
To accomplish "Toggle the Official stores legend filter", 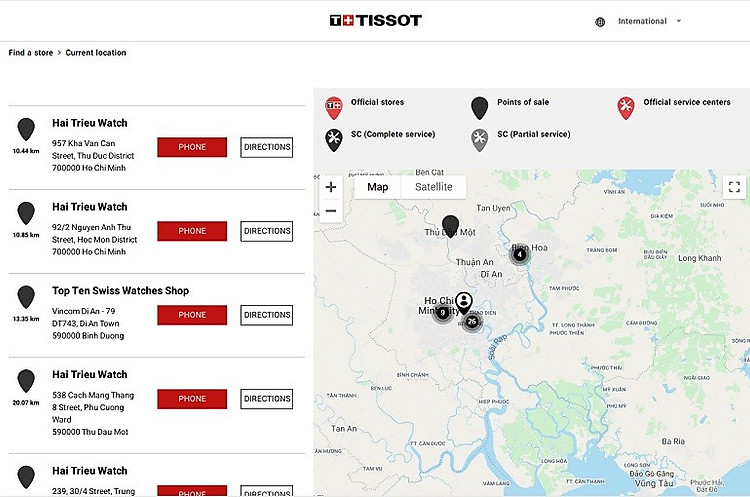I will point(334,106).
